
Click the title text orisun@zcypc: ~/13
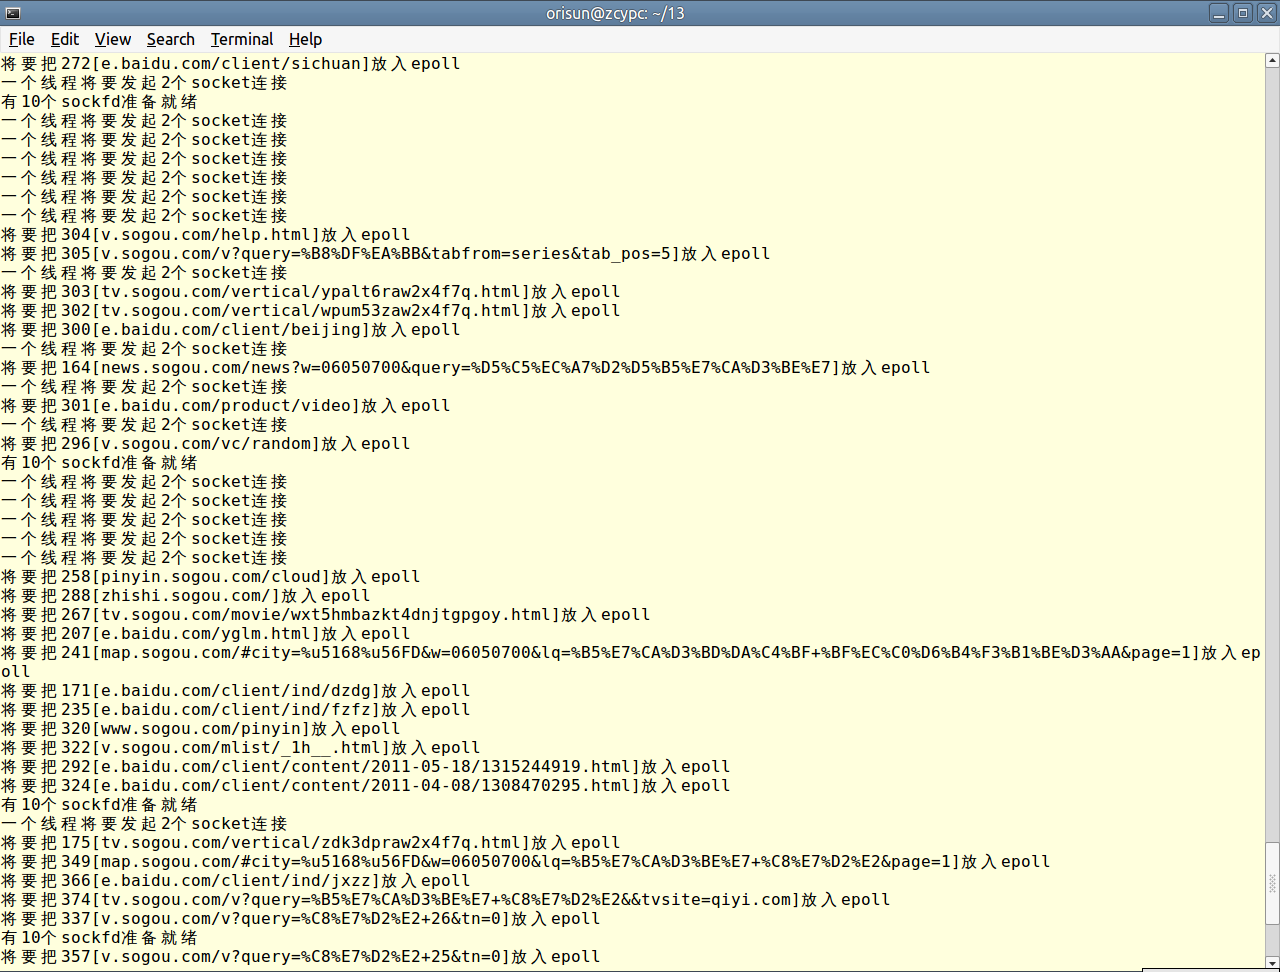(x=615, y=13)
